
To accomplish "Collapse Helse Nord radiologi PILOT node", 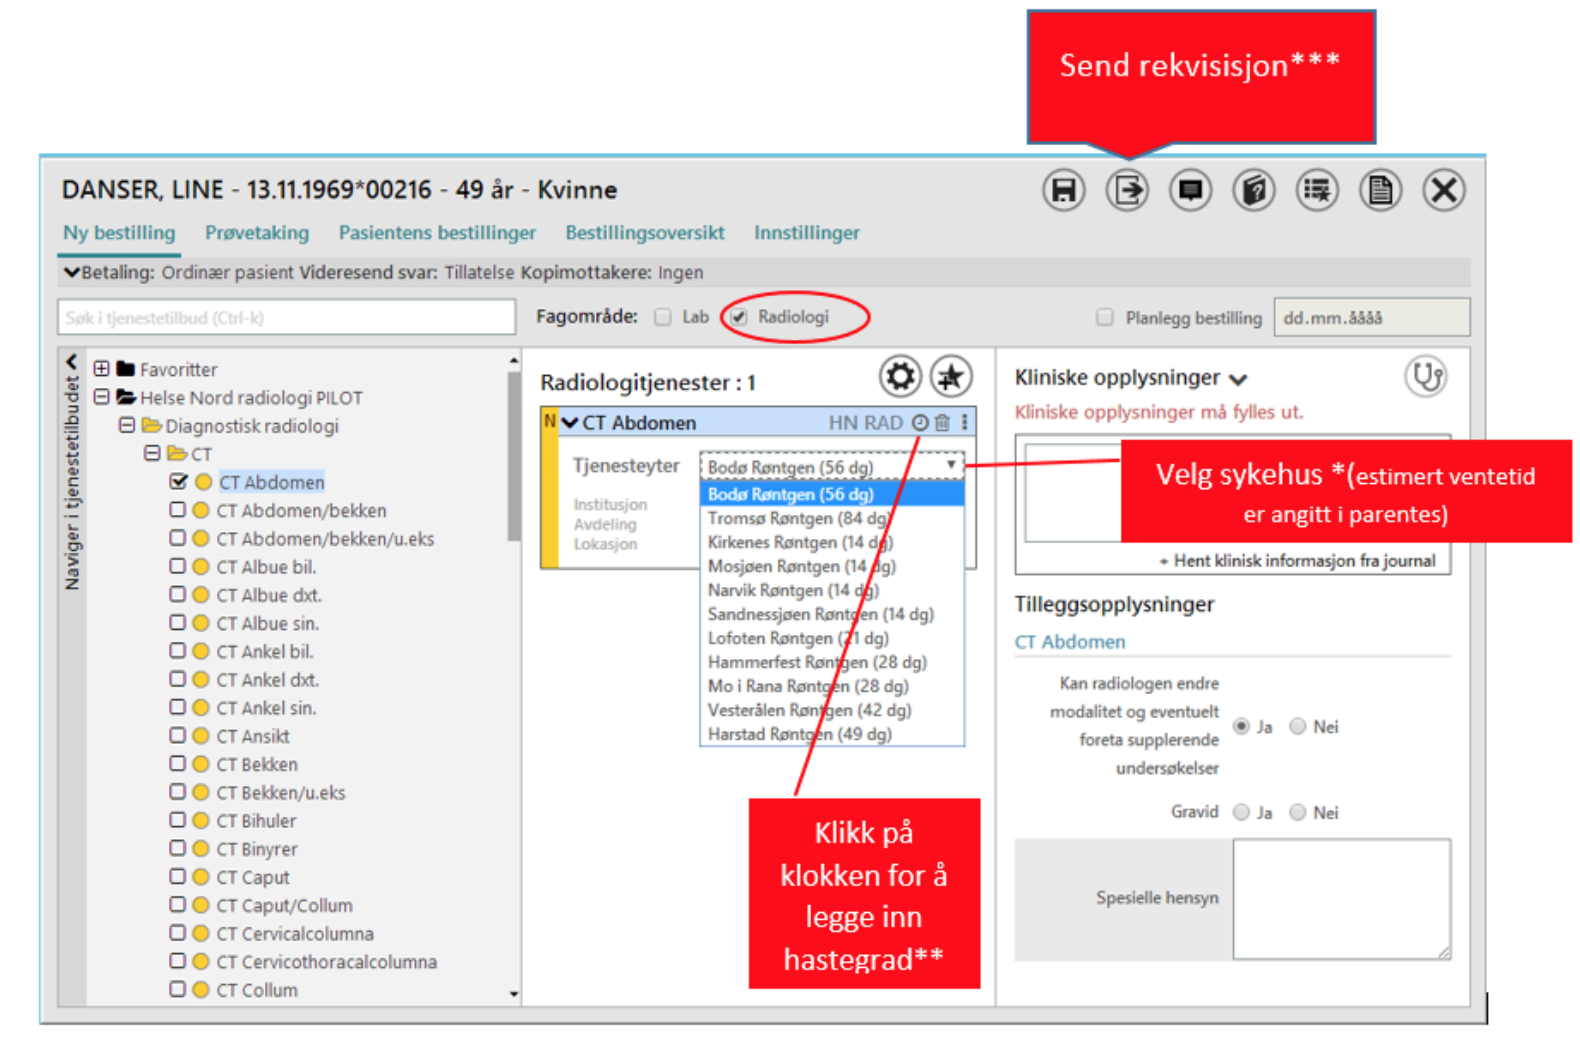I will pyautogui.click(x=101, y=397).
